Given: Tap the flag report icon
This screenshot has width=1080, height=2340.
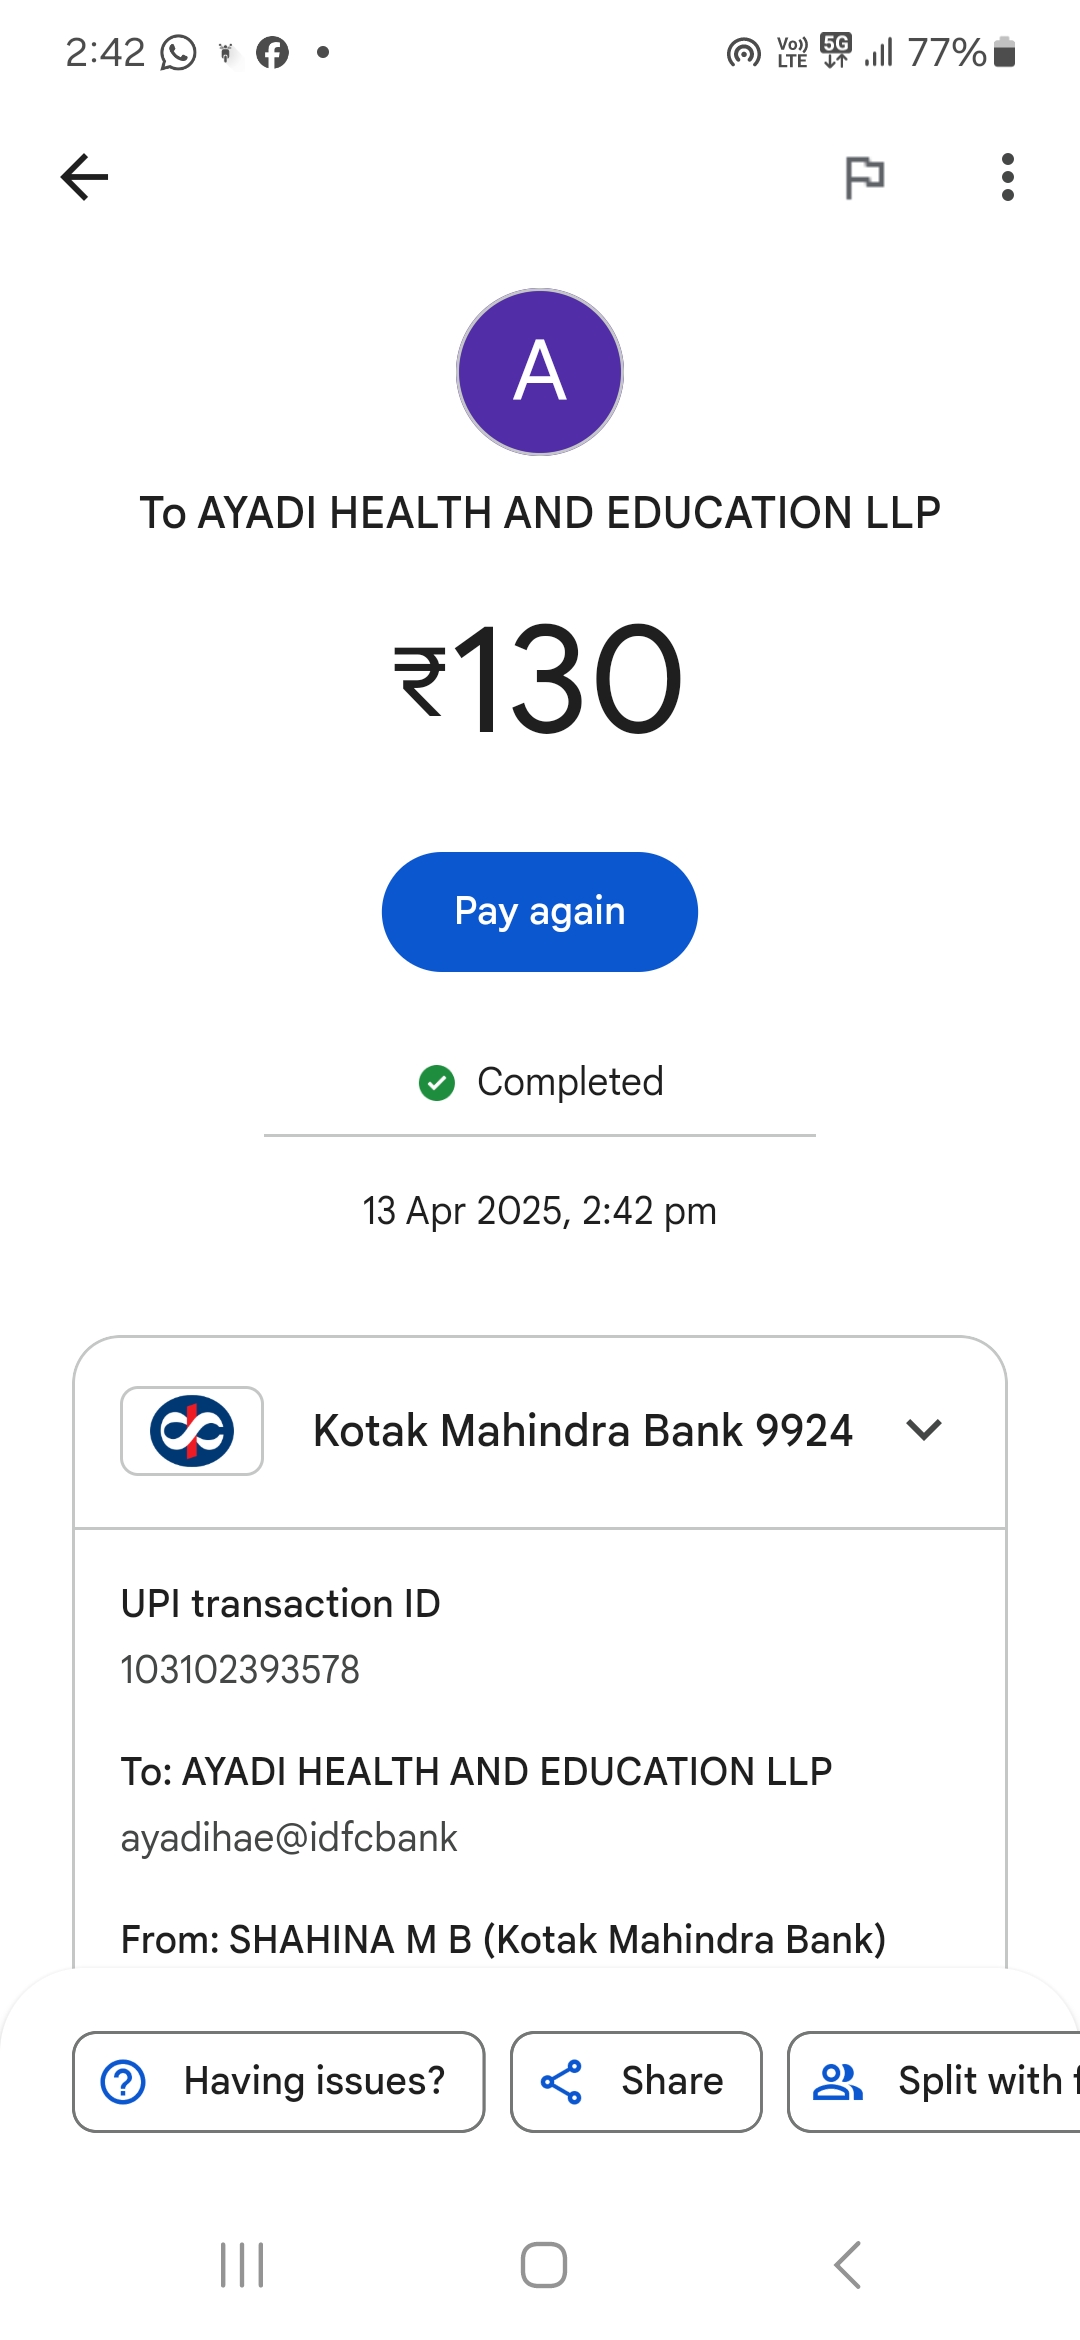Looking at the screenshot, I should [864, 178].
